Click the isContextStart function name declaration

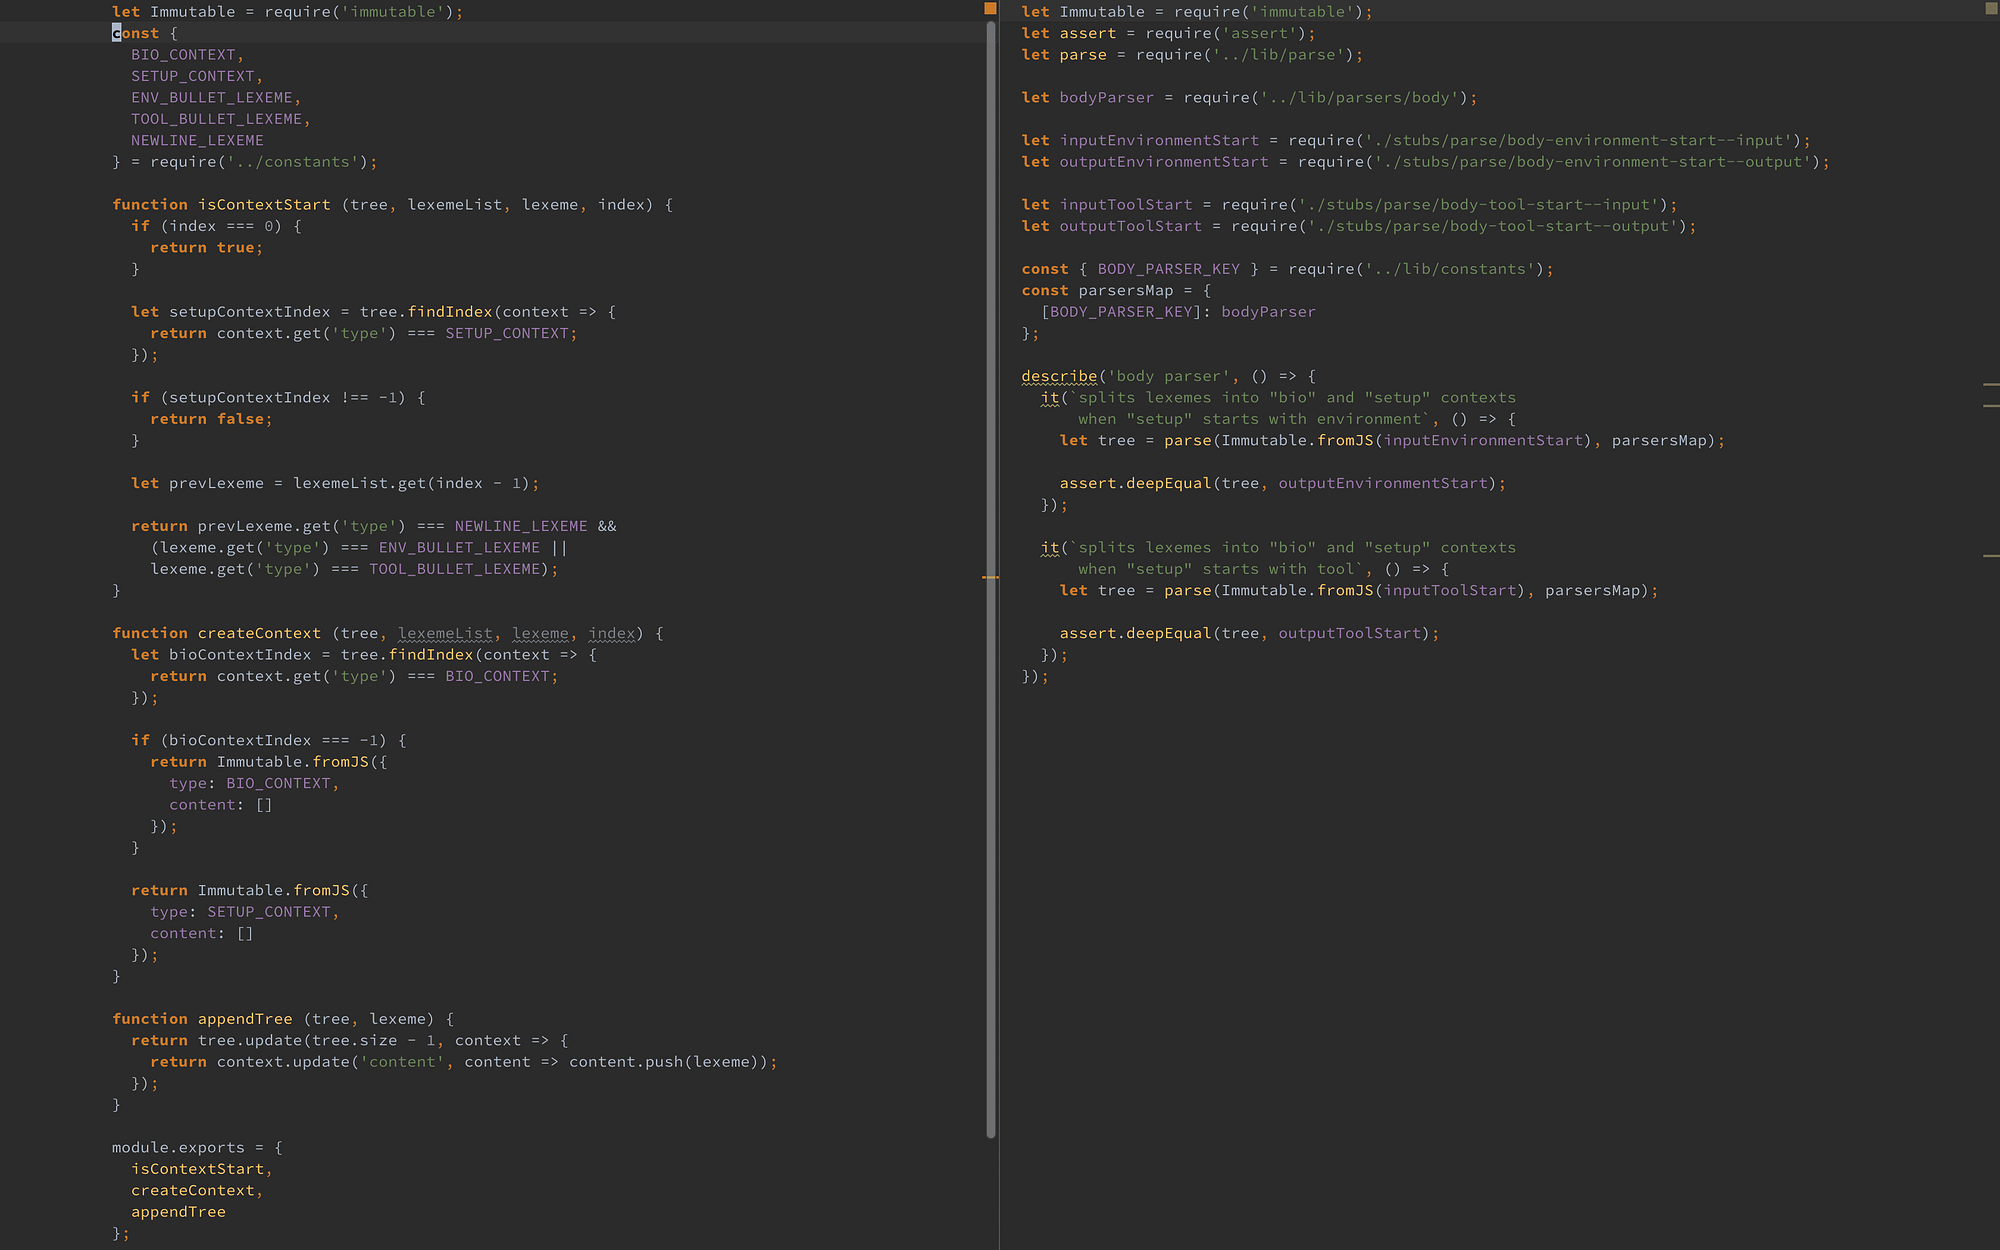click(x=264, y=204)
